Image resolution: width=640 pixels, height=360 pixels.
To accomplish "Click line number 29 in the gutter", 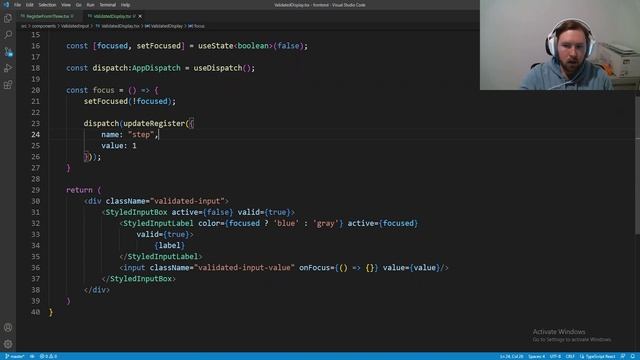I will tap(36, 190).
